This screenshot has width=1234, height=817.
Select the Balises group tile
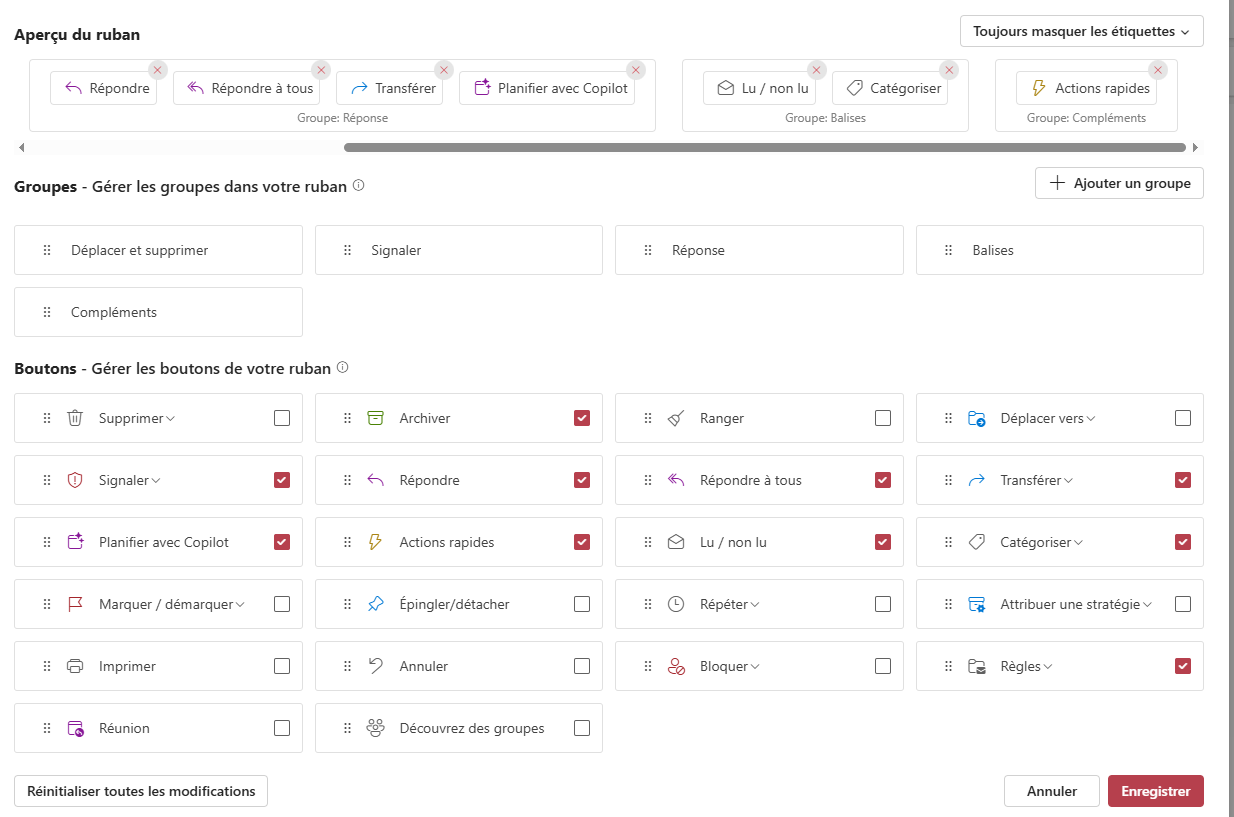point(1060,250)
